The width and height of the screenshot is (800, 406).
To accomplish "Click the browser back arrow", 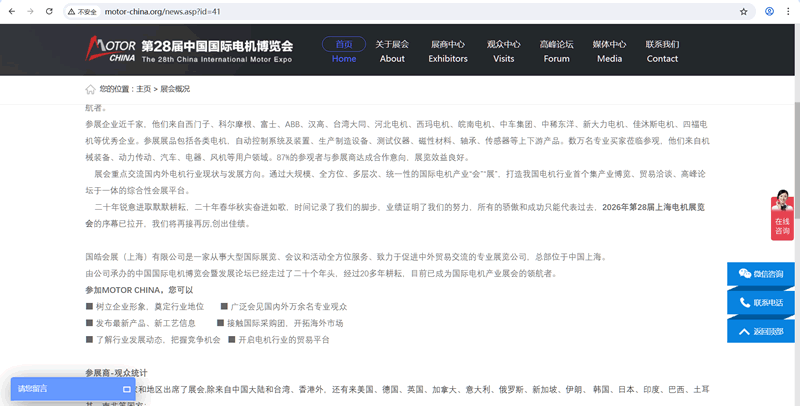I will click(11, 11).
